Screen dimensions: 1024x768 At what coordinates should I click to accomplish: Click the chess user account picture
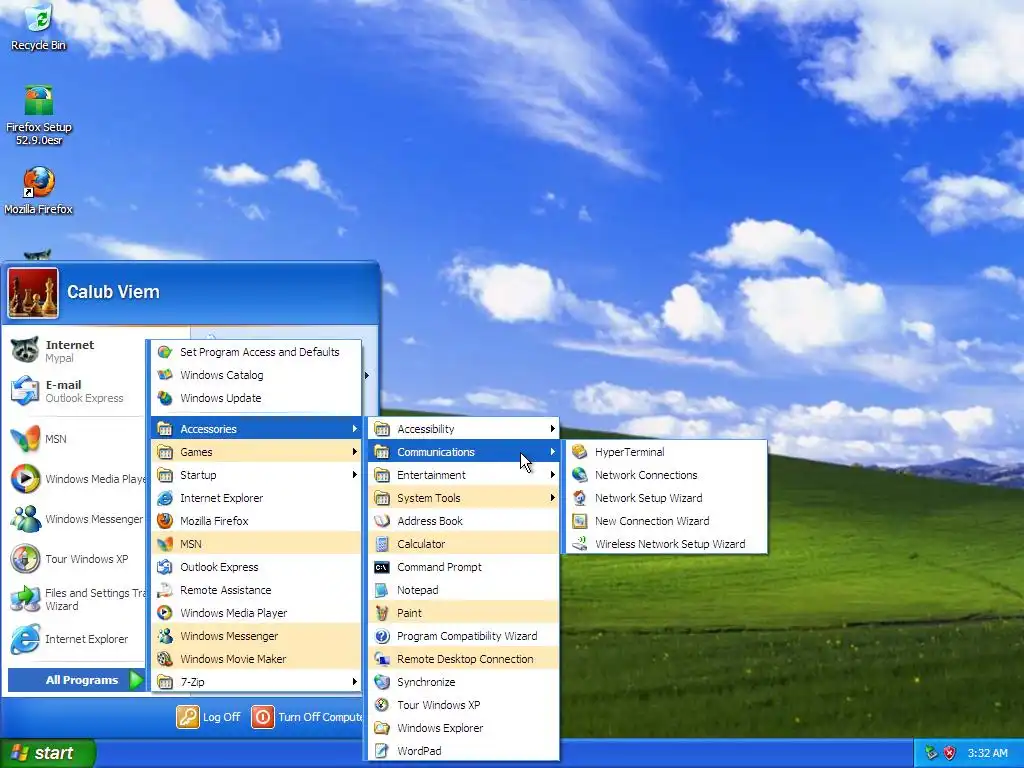click(33, 293)
